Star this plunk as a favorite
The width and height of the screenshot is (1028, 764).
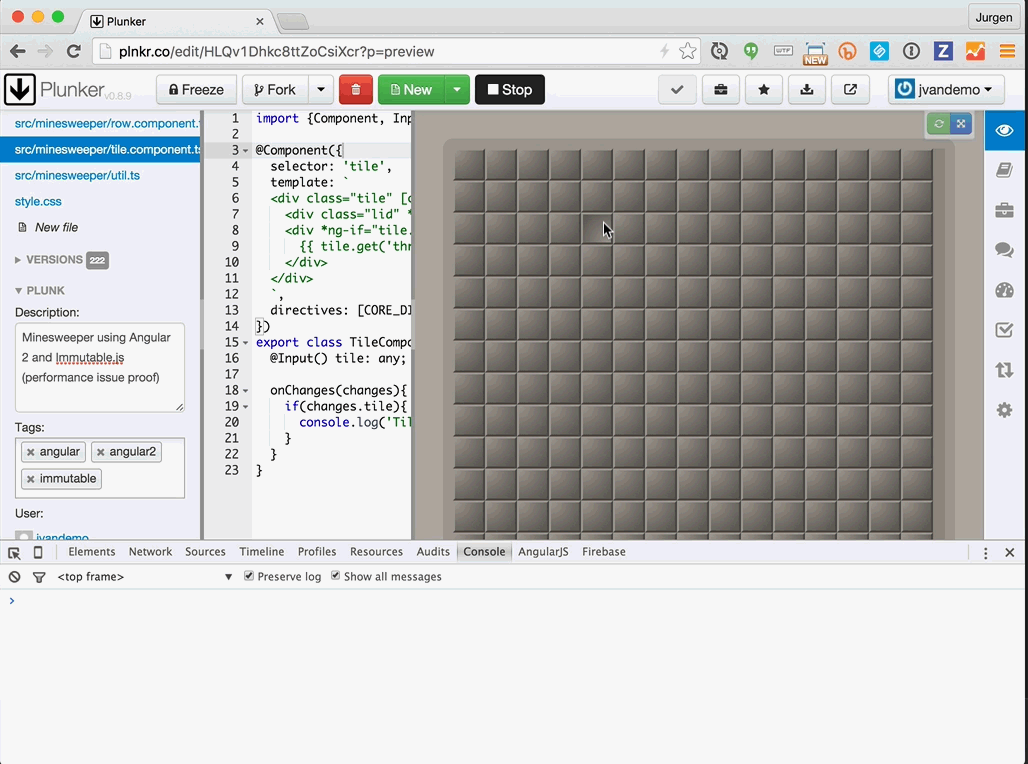tap(764, 90)
